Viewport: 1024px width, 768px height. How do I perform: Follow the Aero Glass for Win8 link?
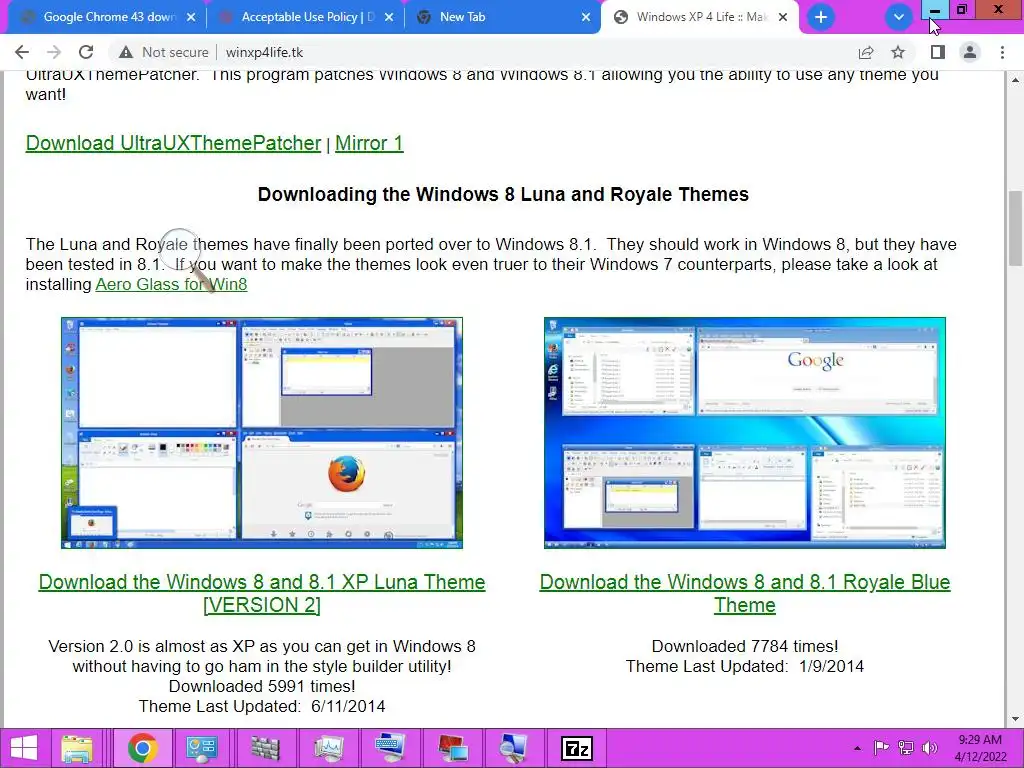tap(171, 284)
